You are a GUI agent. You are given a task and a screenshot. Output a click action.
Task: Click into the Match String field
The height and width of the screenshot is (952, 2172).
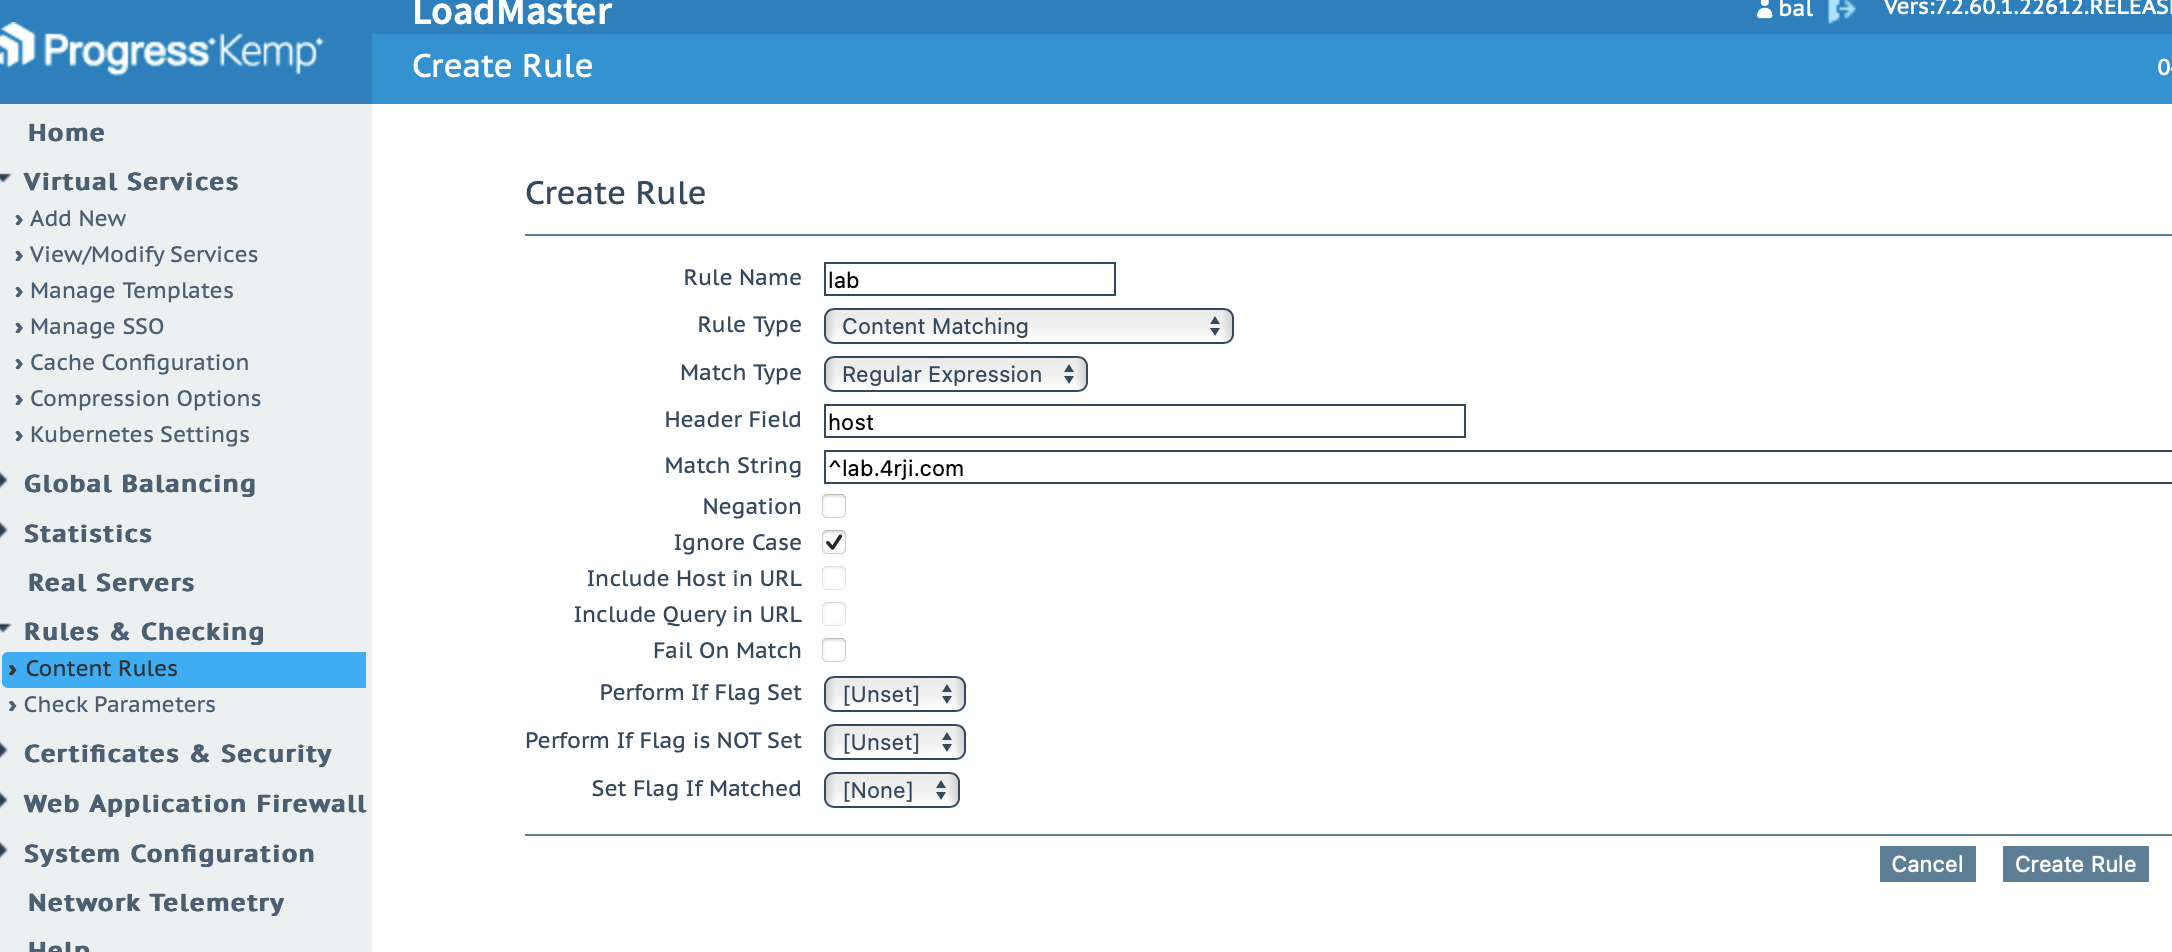point(1490,467)
